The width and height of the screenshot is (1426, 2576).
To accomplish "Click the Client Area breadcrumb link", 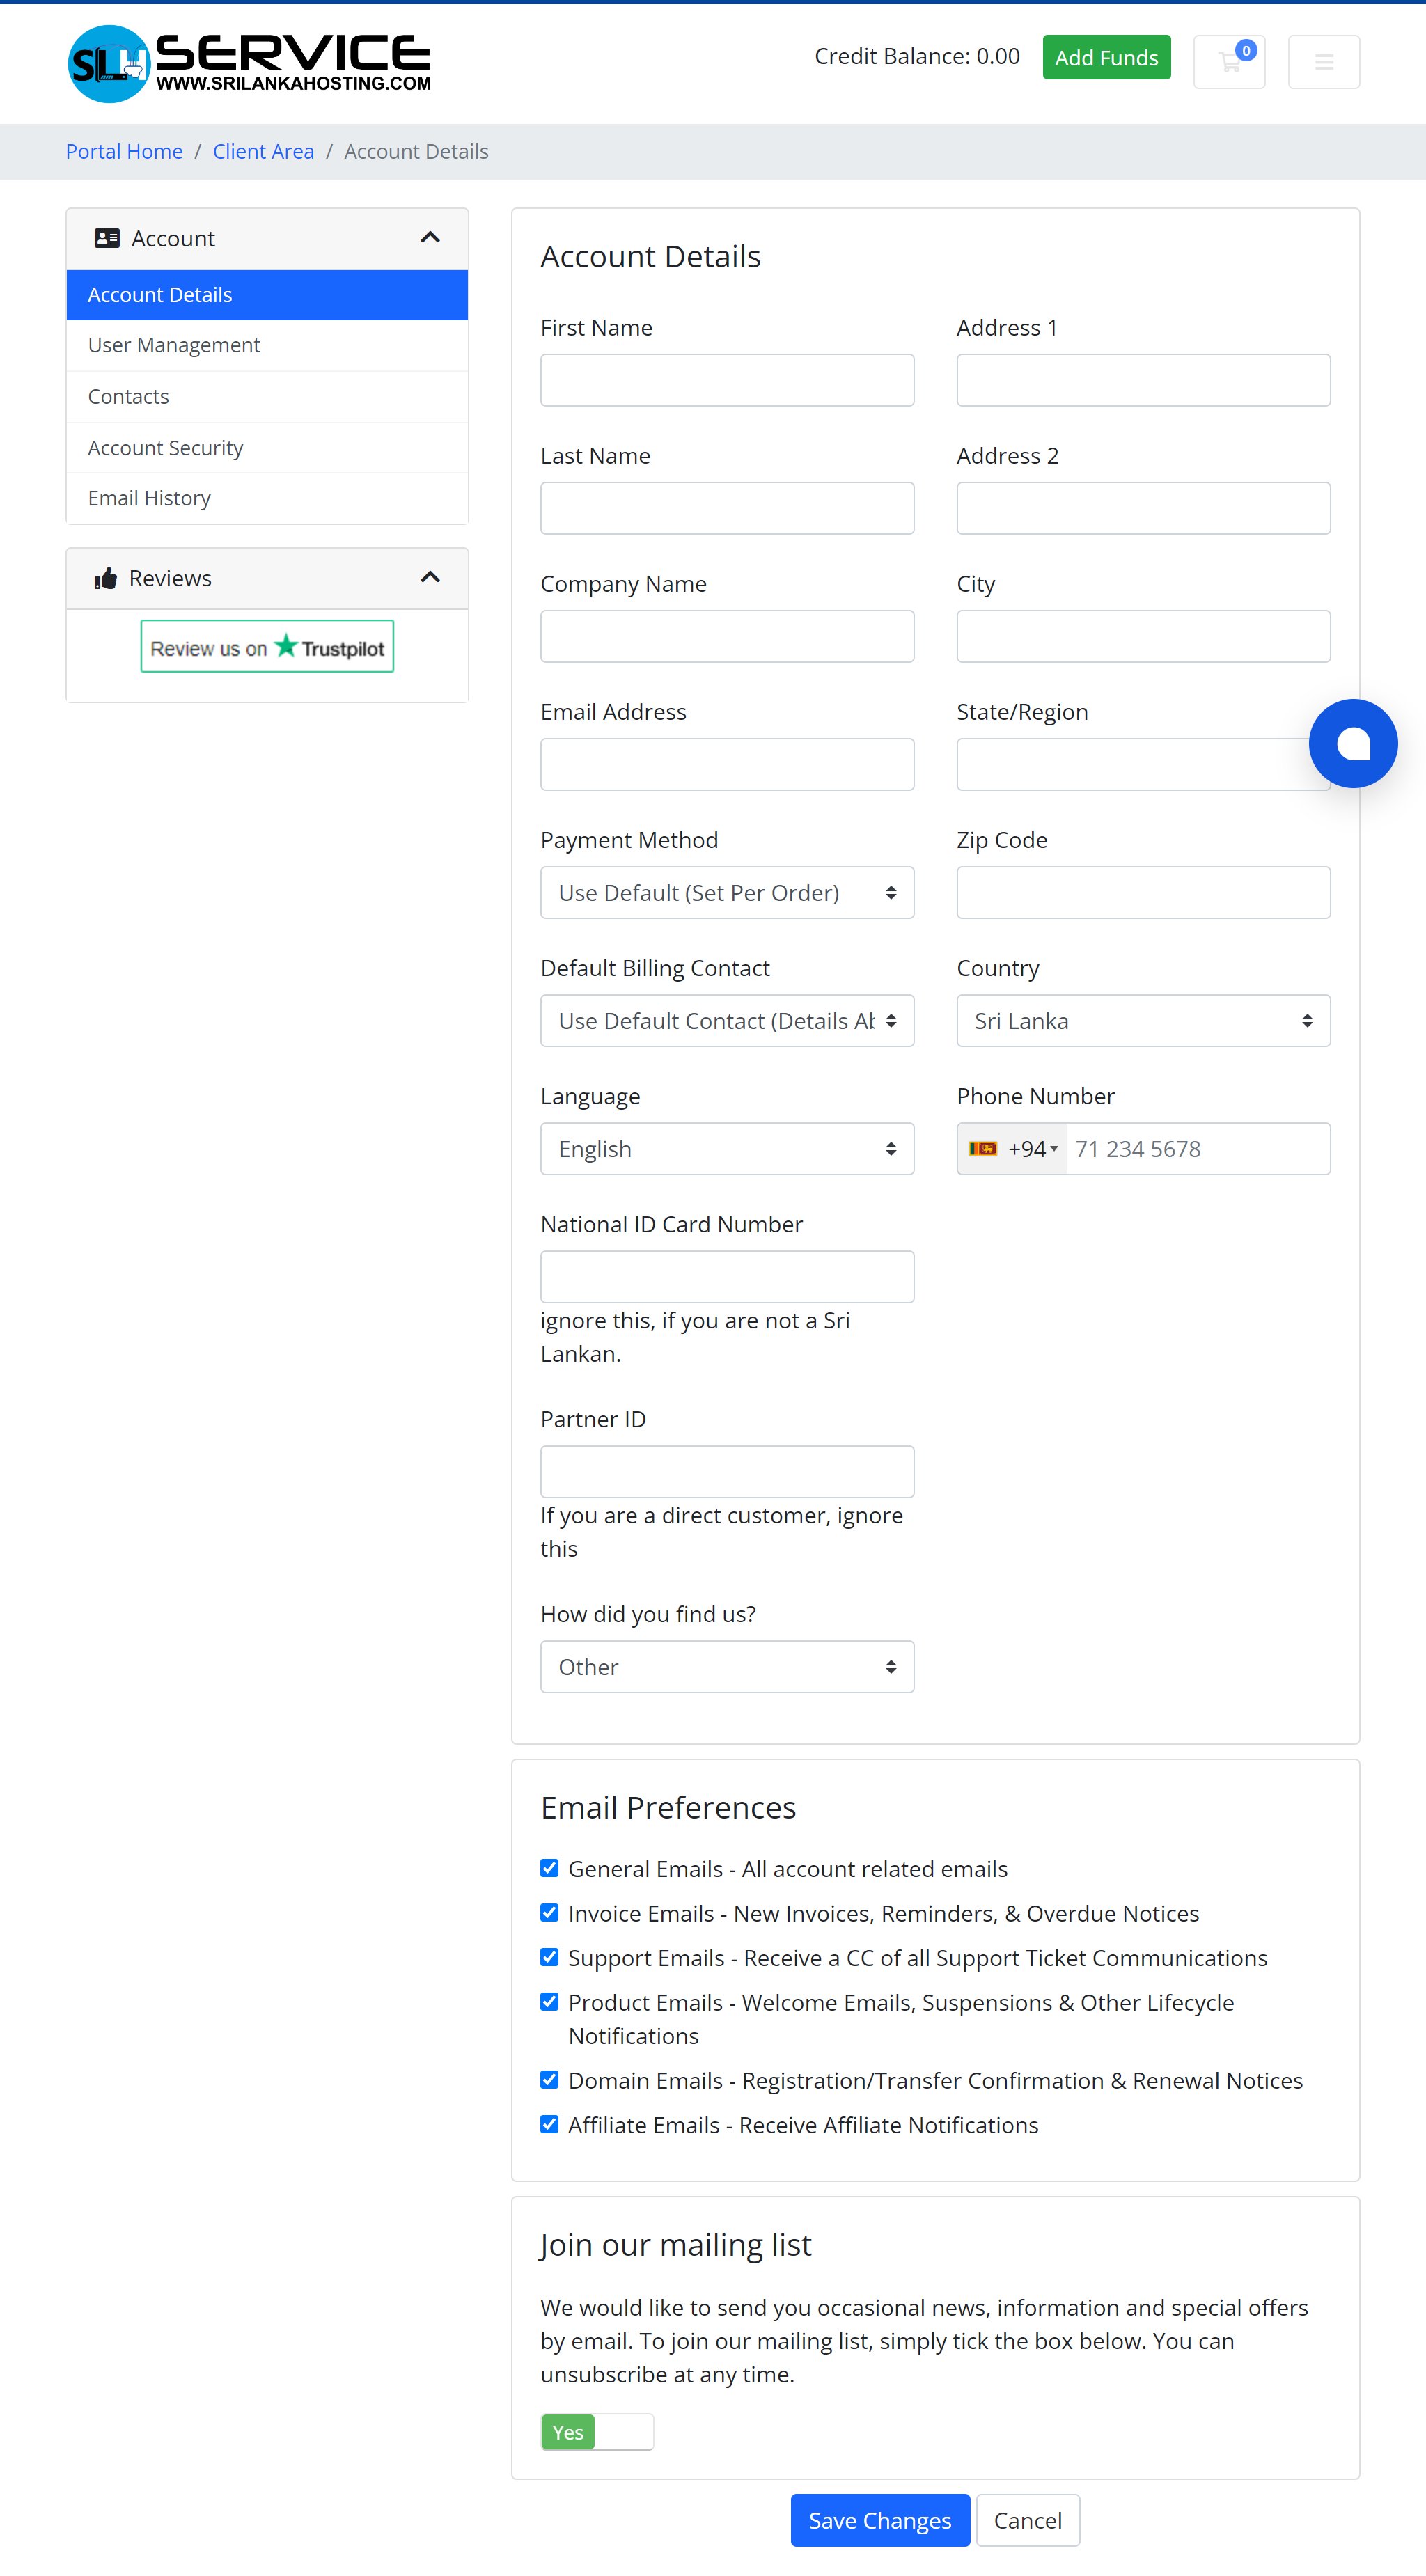I will coord(263,152).
